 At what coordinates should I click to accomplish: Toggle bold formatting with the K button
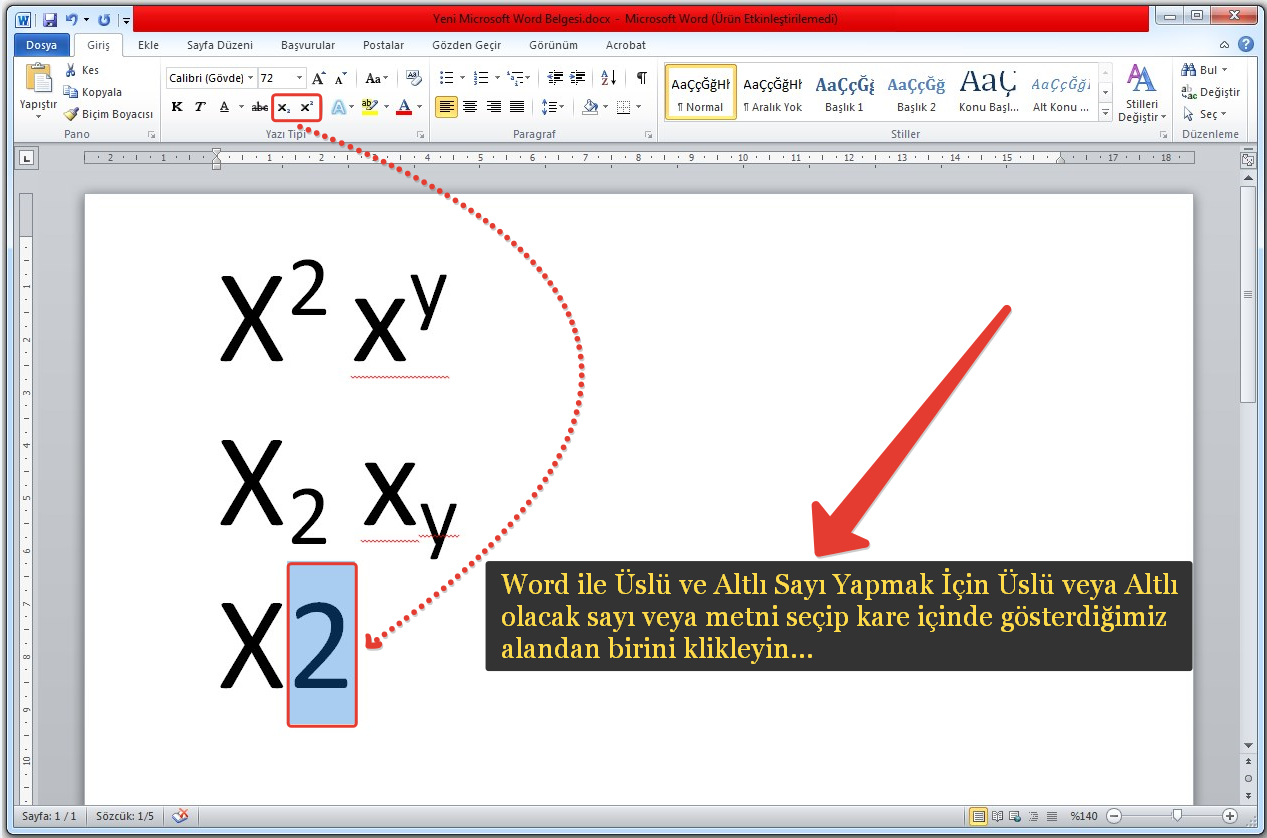click(x=177, y=107)
